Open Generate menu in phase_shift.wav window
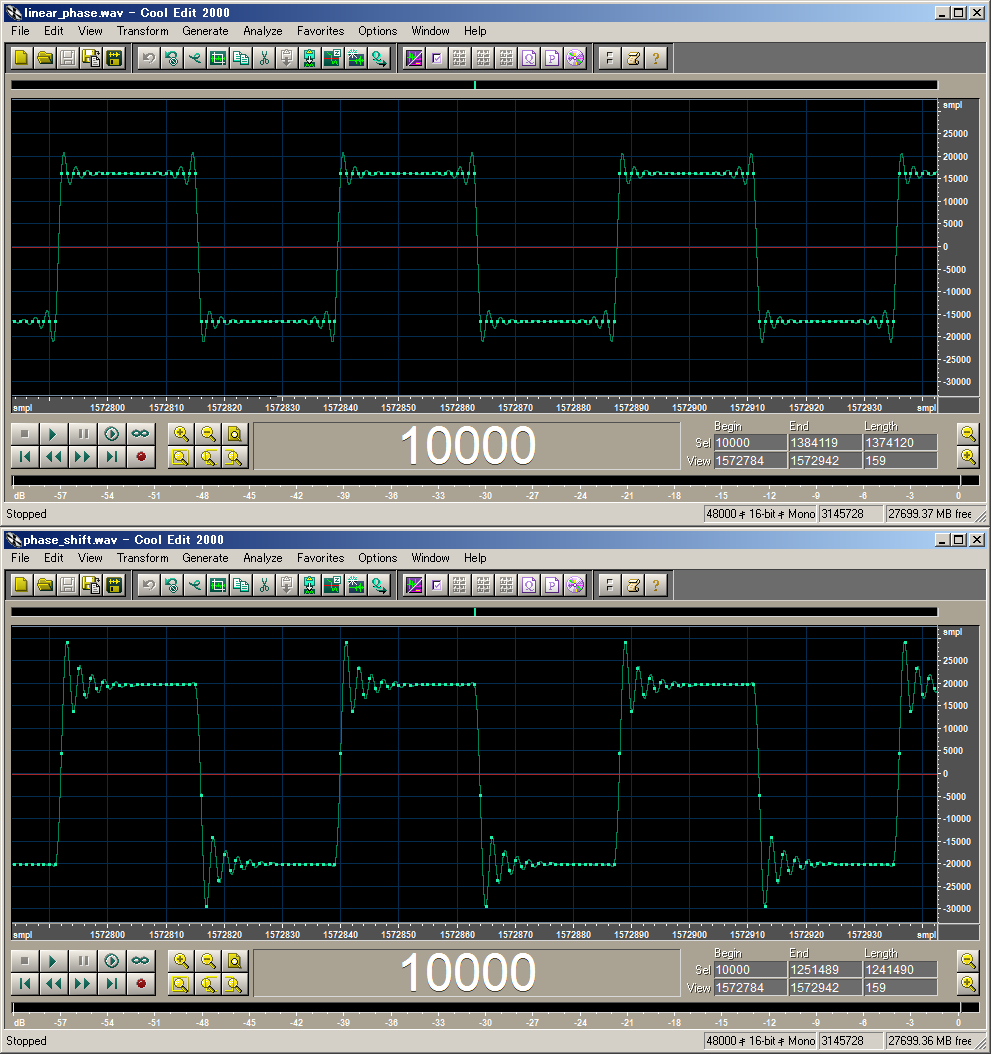The height and width of the screenshot is (1054, 991). tap(205, 558)
